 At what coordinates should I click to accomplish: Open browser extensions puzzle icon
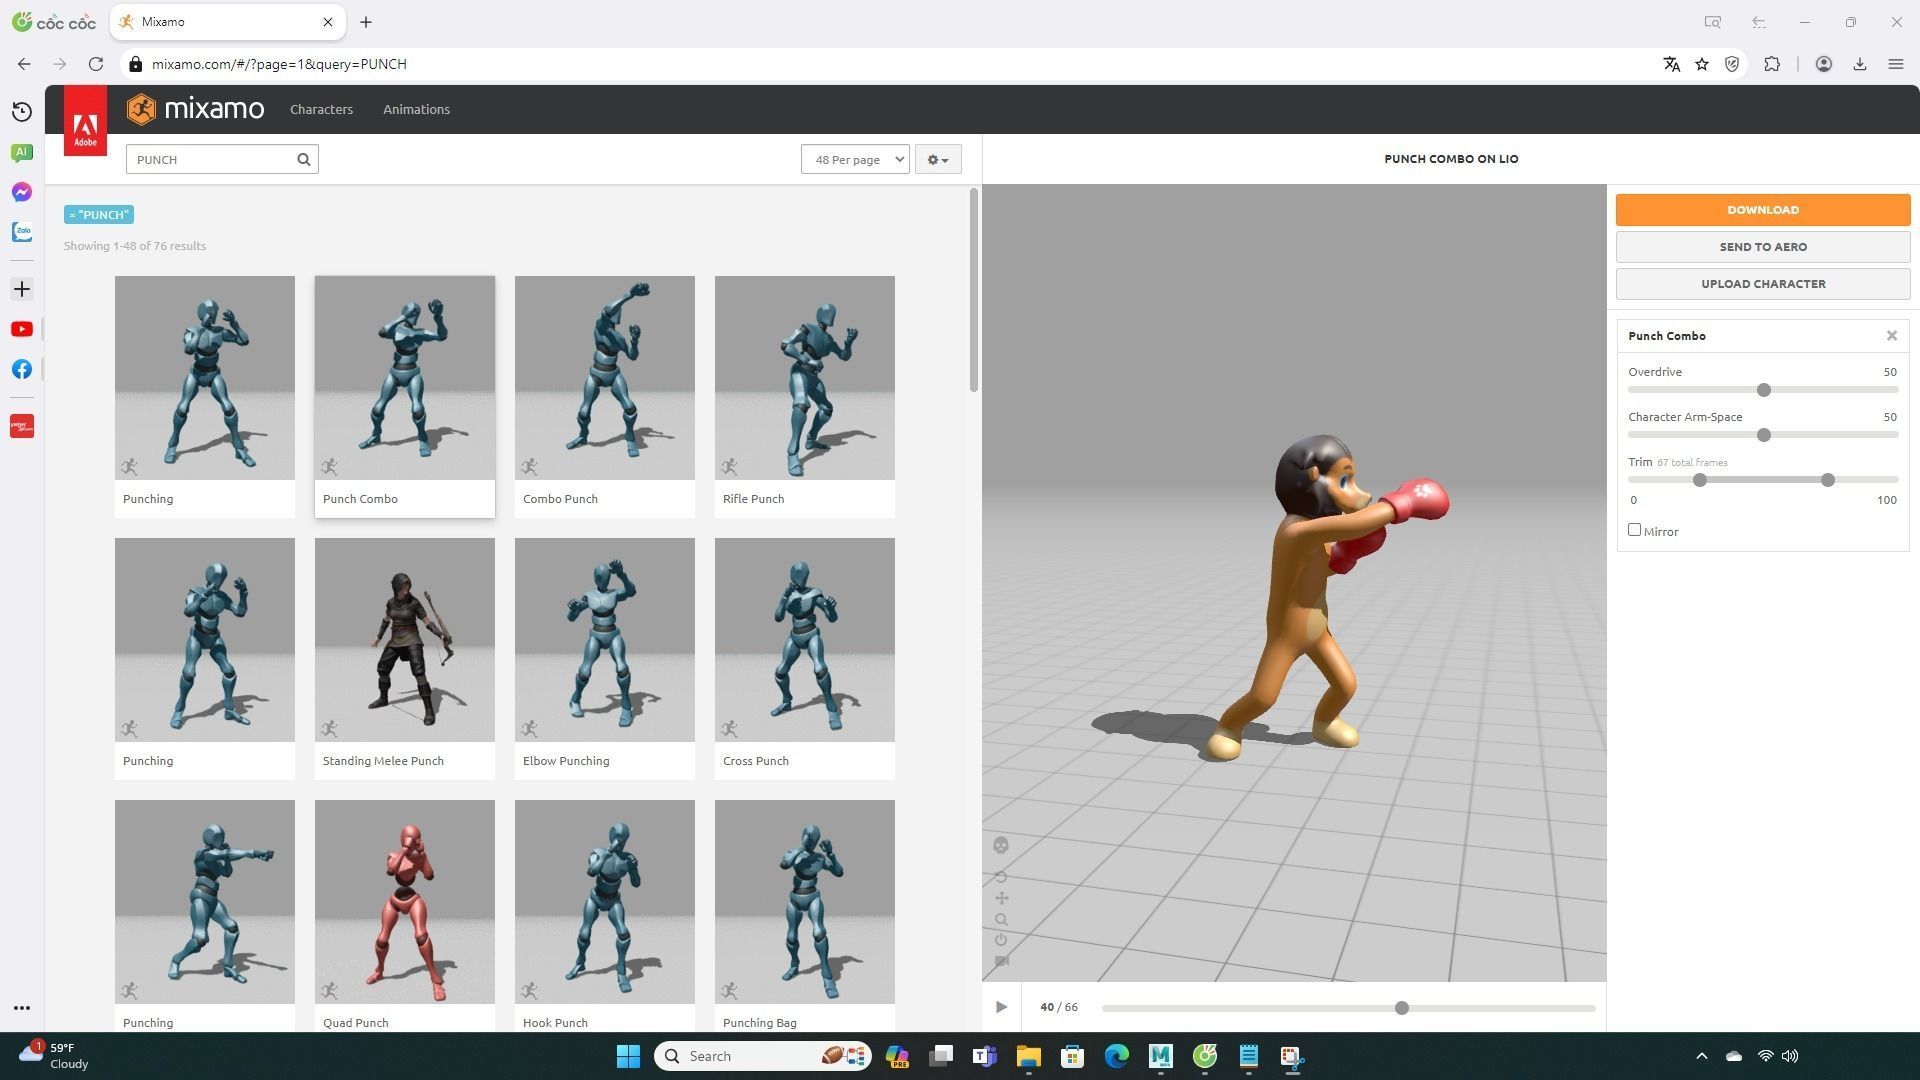(x=1772, y=64)
